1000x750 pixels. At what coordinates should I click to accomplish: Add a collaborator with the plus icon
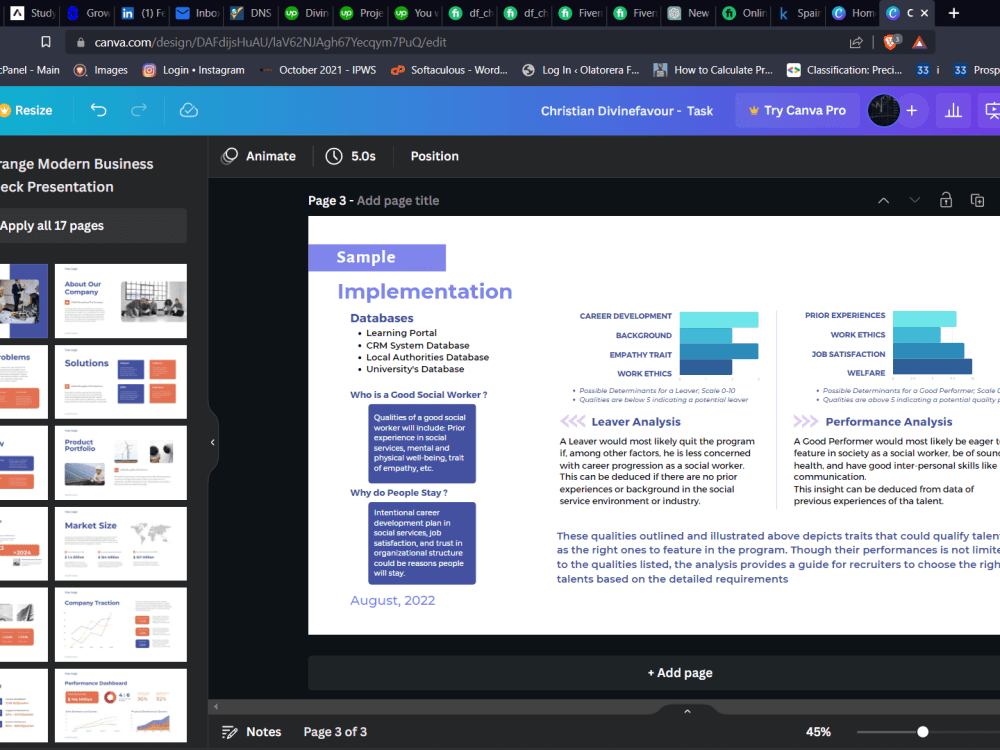click(x=912, y=110)
